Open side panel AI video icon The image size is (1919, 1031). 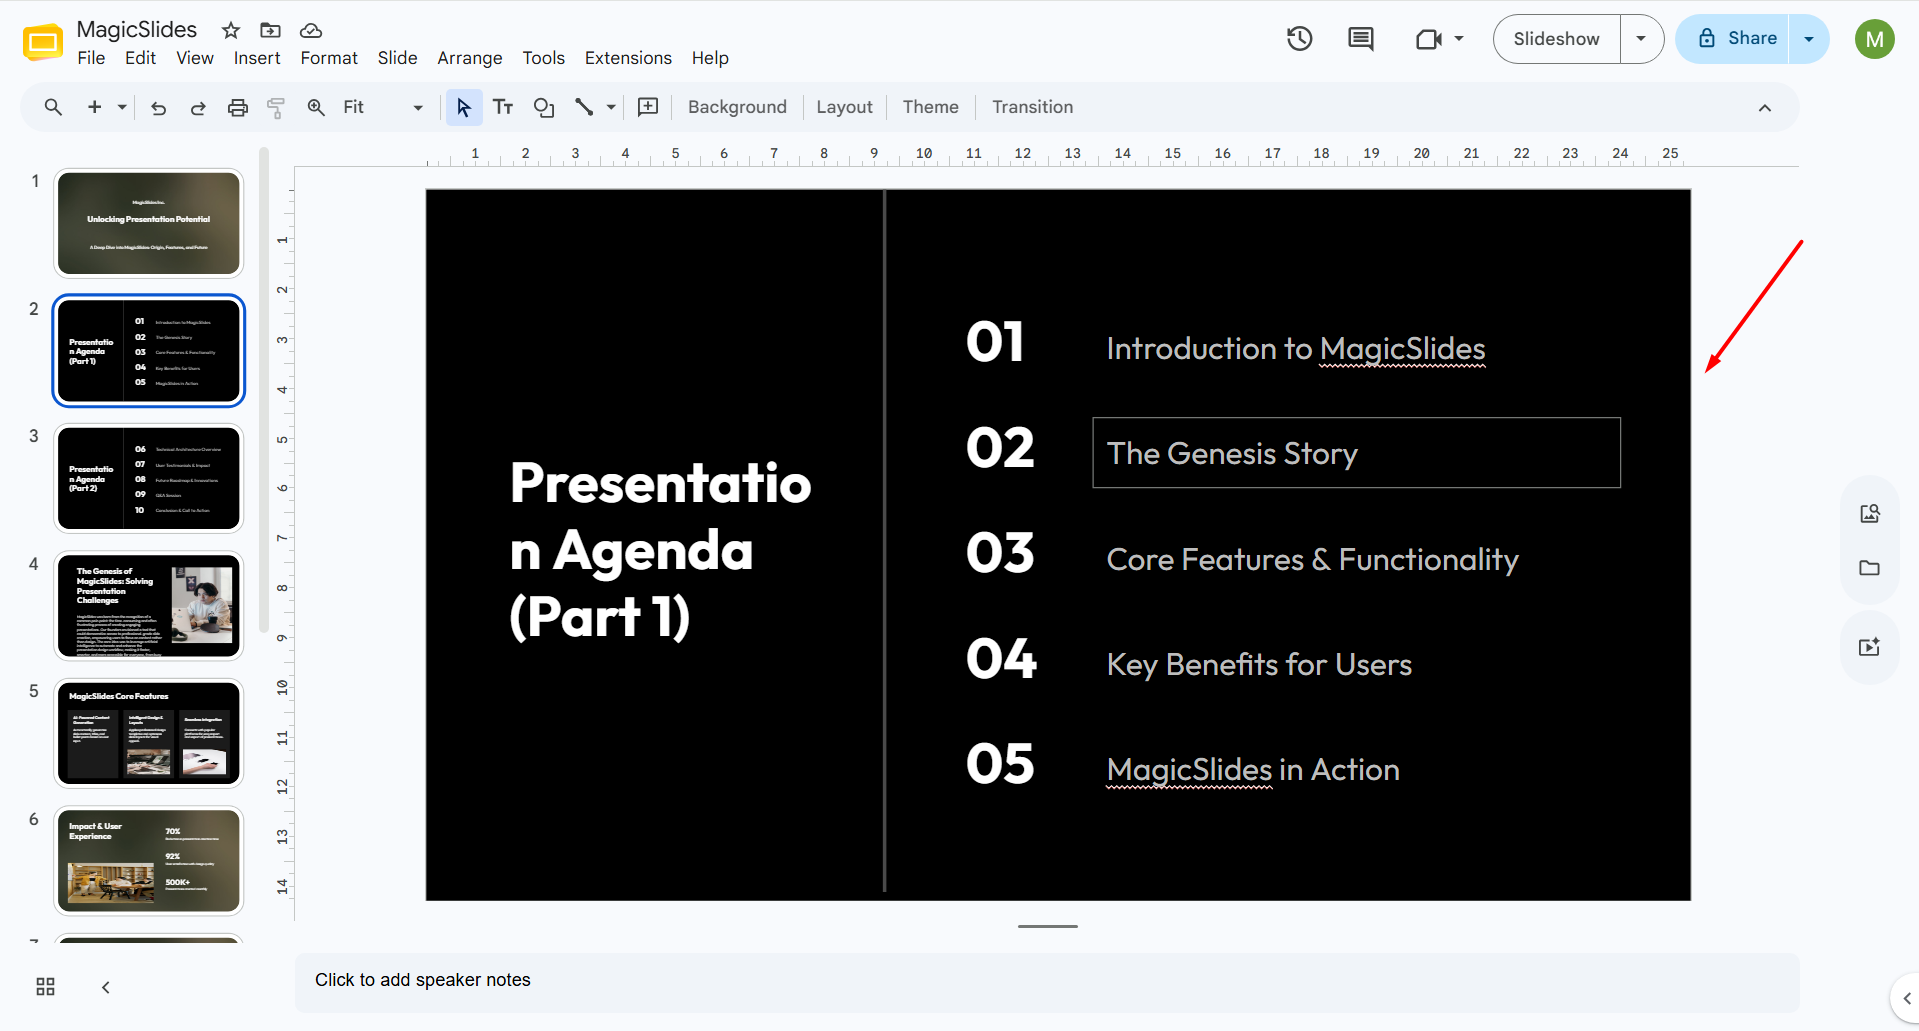tap(1870, 647)
